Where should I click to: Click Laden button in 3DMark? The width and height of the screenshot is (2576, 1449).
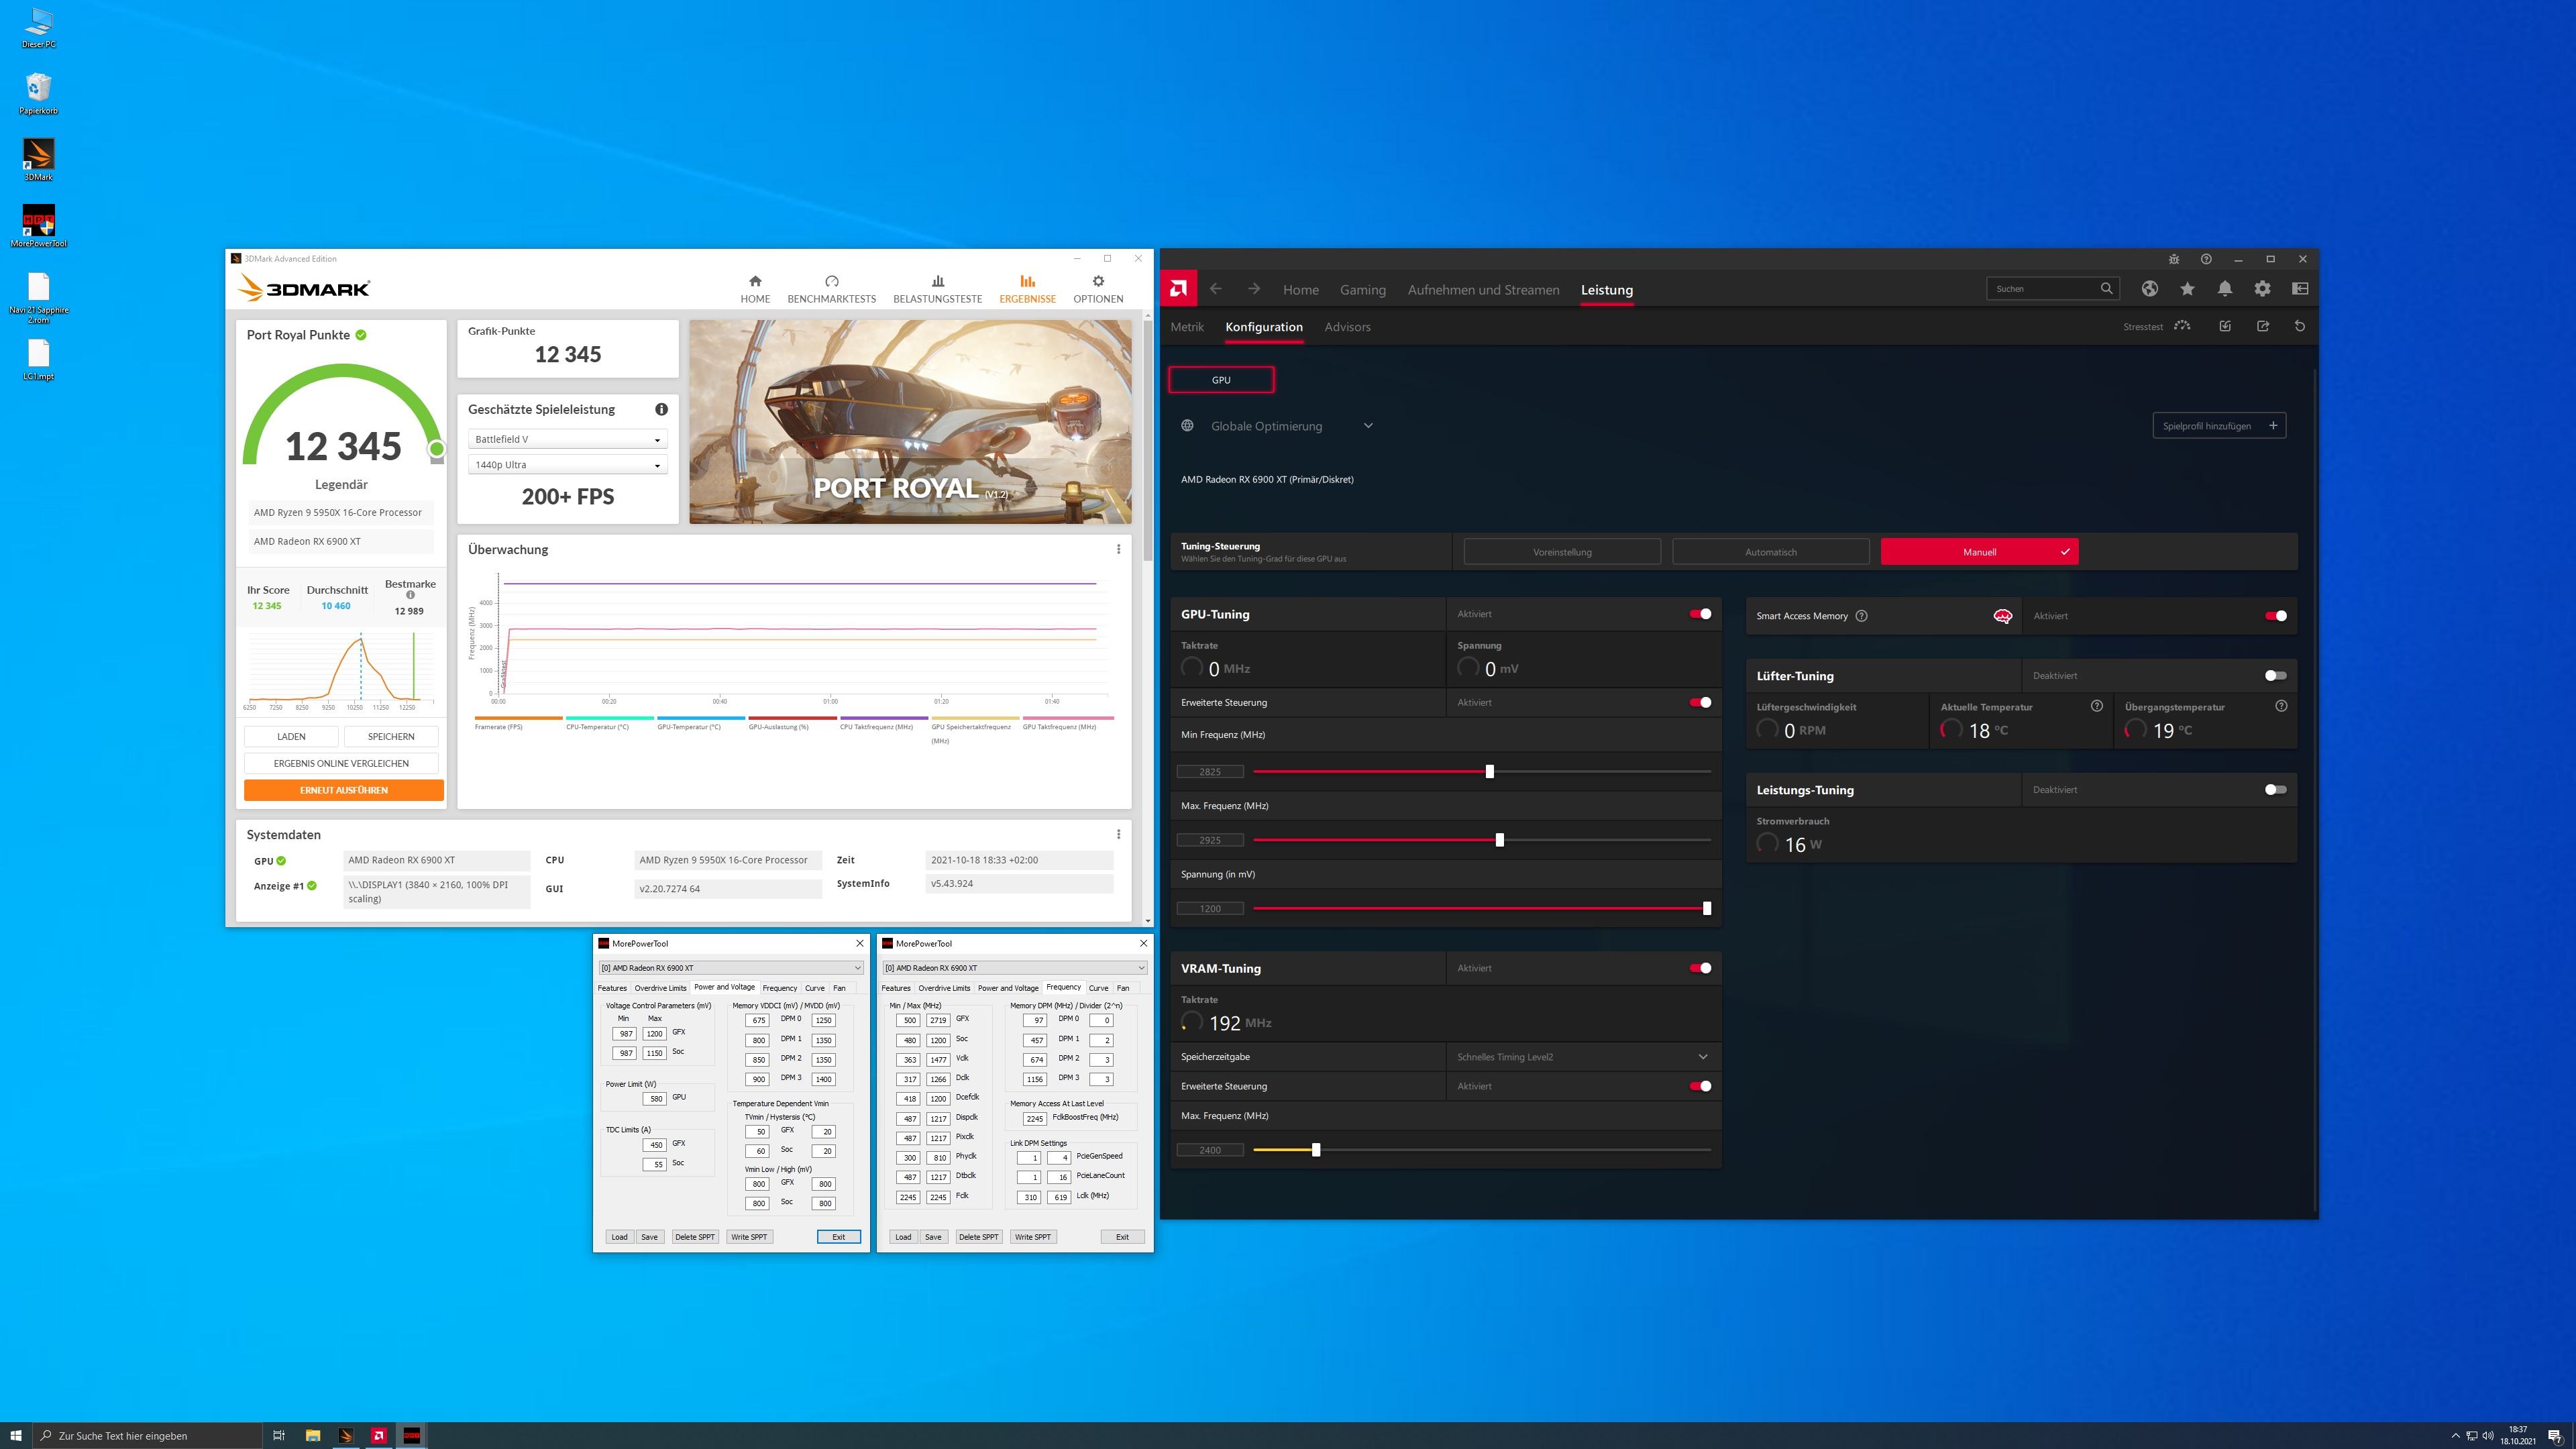[291, 736]
